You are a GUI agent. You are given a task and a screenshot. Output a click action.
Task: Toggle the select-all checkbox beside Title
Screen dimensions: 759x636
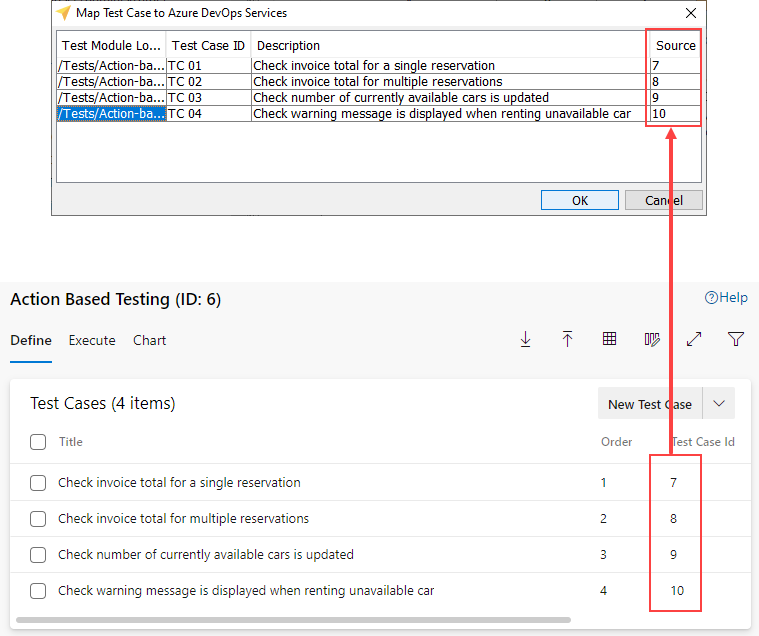pyautogui.click(x=38, y=442)
